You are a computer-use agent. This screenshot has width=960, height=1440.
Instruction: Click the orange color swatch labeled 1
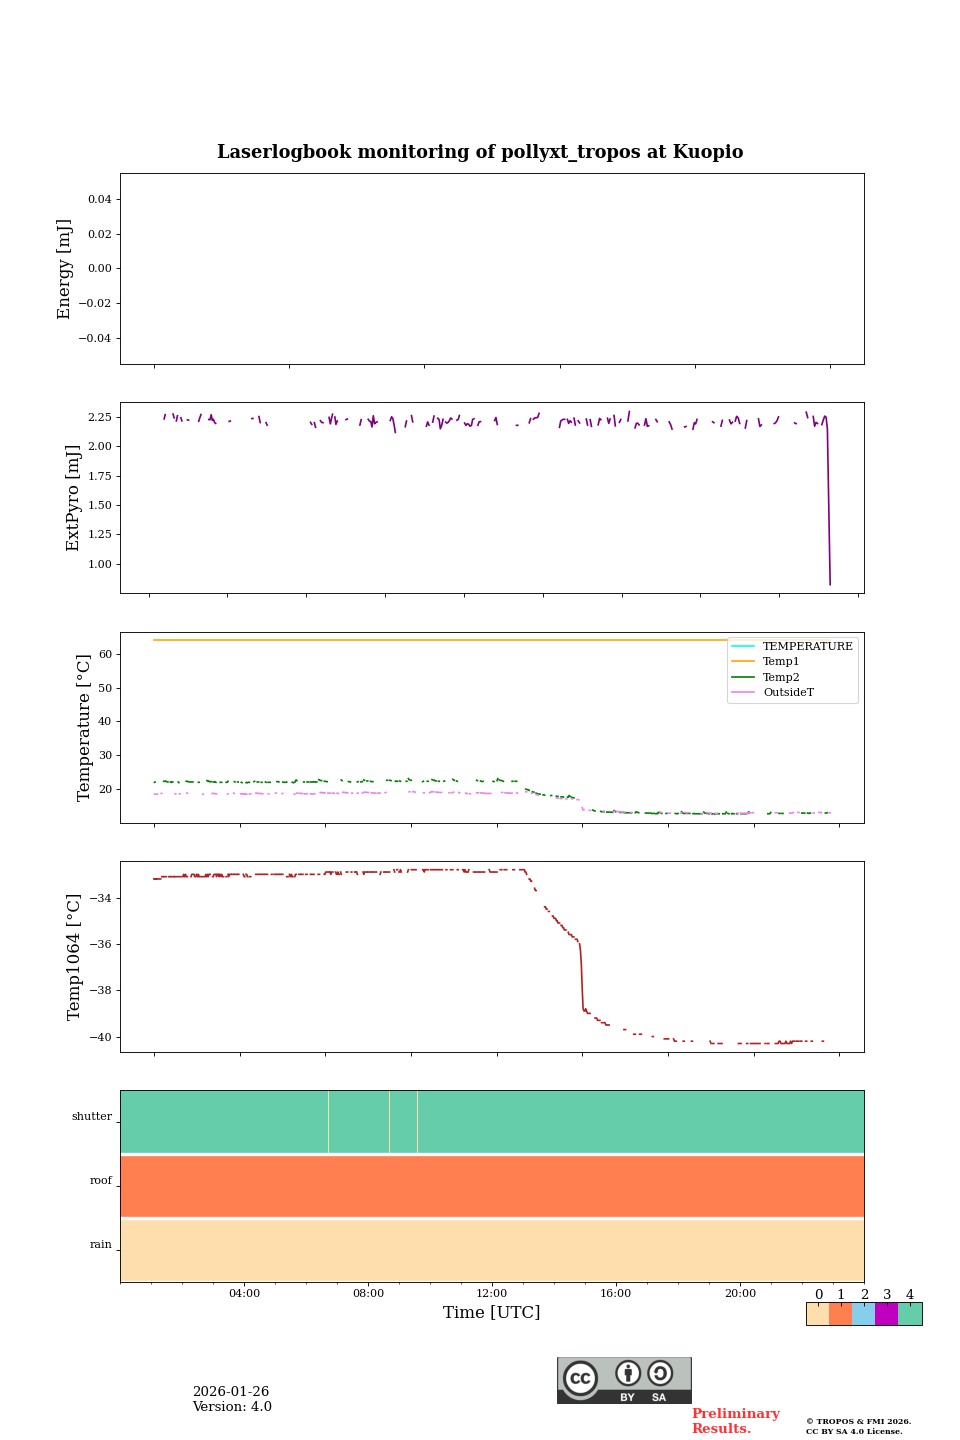(841, 1314)
